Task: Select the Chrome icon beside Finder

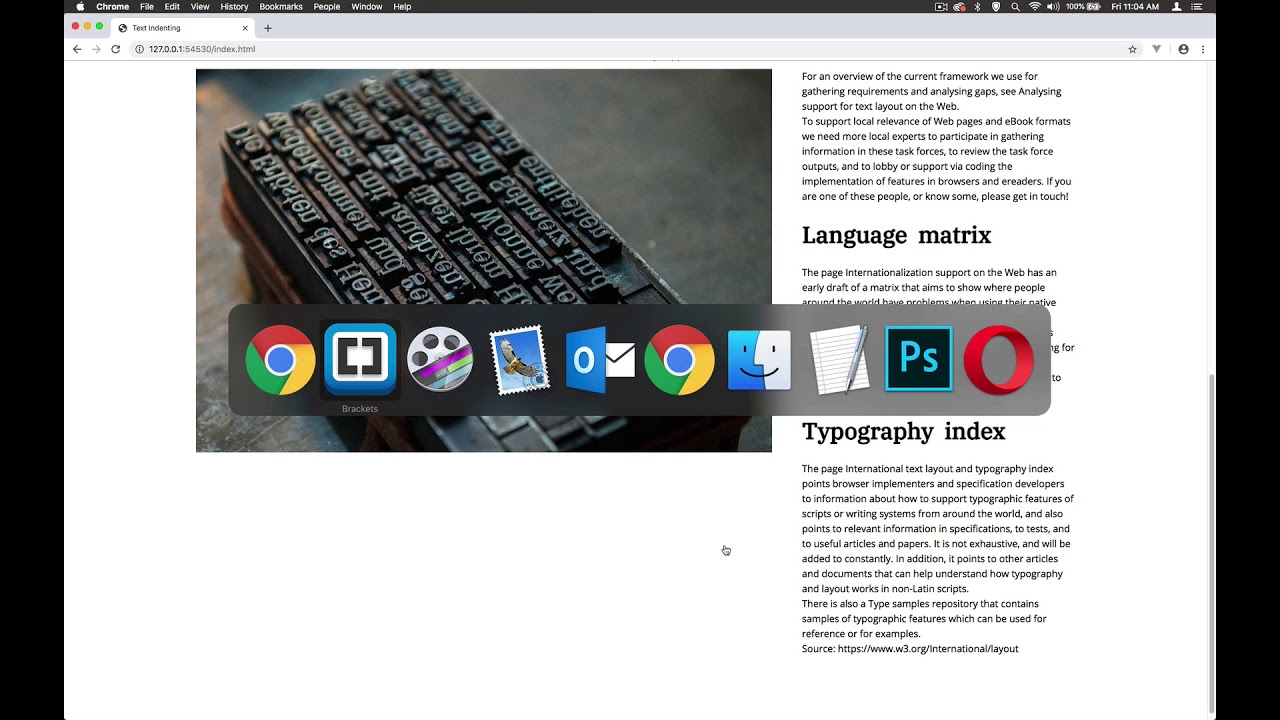Action: (x=680, y=360)
